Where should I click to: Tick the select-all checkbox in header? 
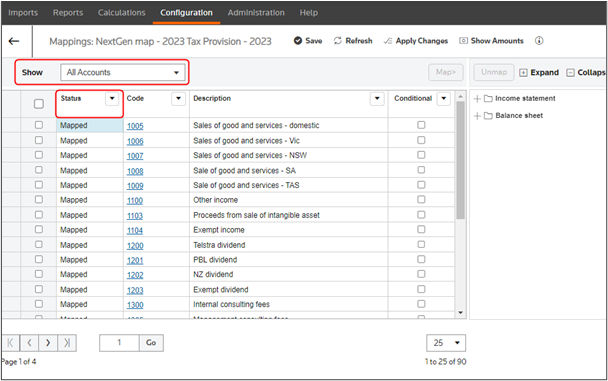point(39,104)
